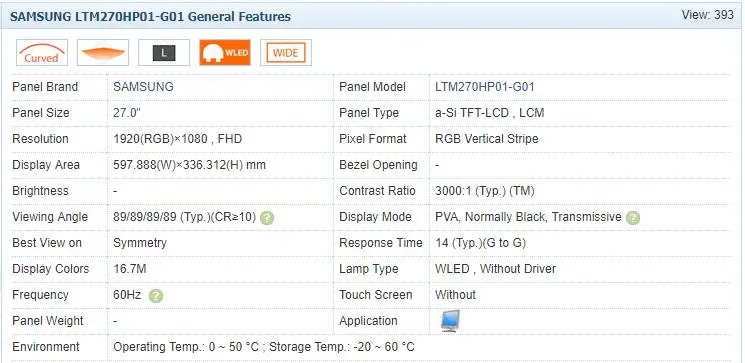
Task: Click the 3000:1 (Typ.) (TM) contrast ratio
Action: point(485,191)
